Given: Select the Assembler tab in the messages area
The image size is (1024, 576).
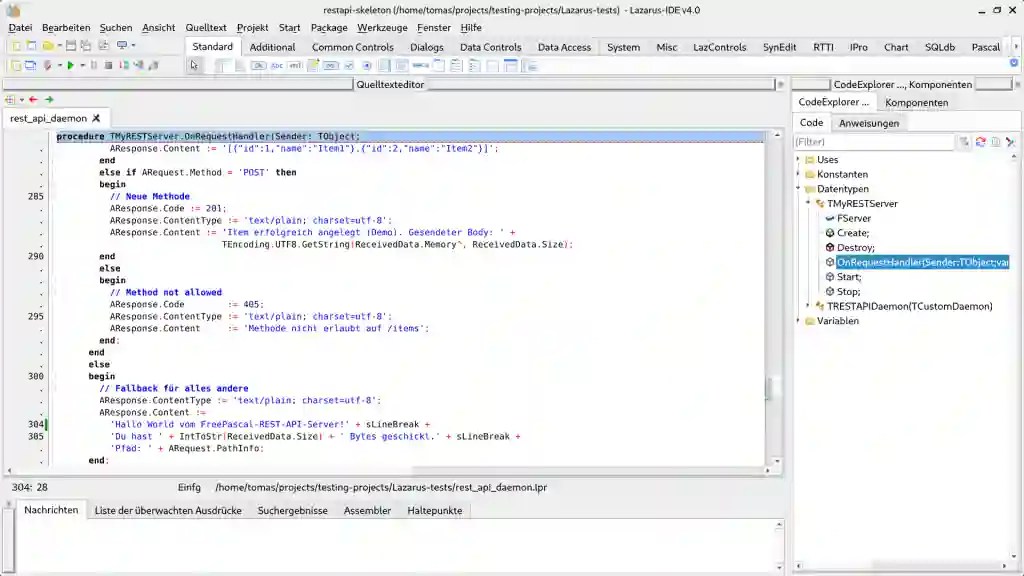Looking at the screenshot, I should click(x=367, y=510).
